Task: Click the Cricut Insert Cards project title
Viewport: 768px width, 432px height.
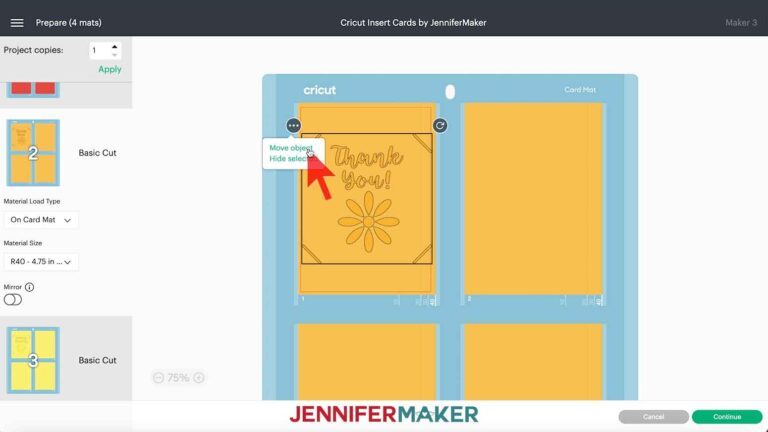Action: coord(413,23)
